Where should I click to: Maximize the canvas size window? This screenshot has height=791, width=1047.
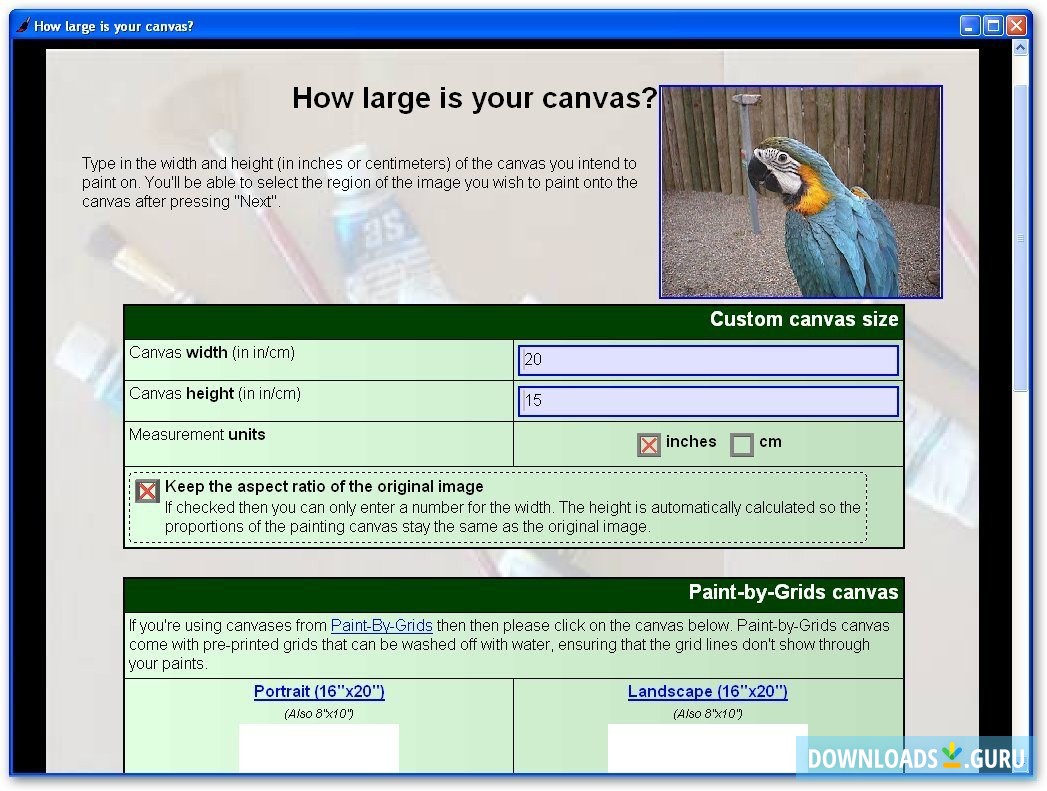(x=994, y=25)
